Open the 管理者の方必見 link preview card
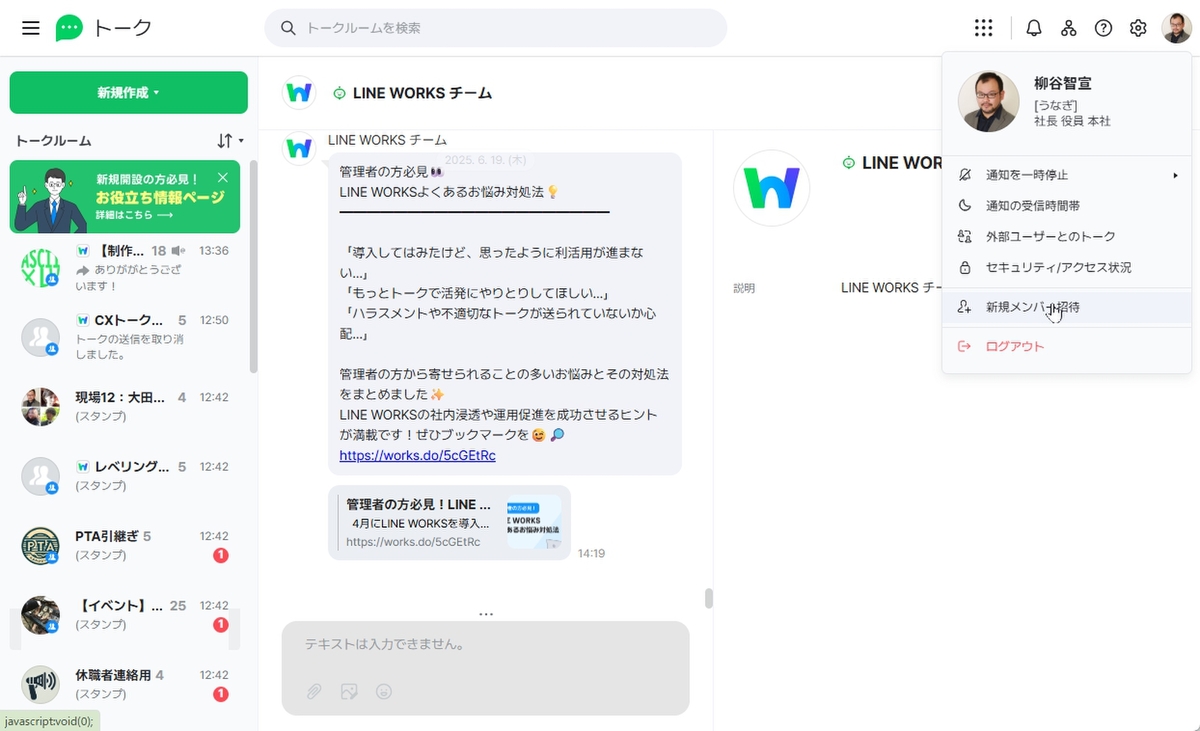The width and height of the screenshot is (1200, 731). [x=449, y=523]
